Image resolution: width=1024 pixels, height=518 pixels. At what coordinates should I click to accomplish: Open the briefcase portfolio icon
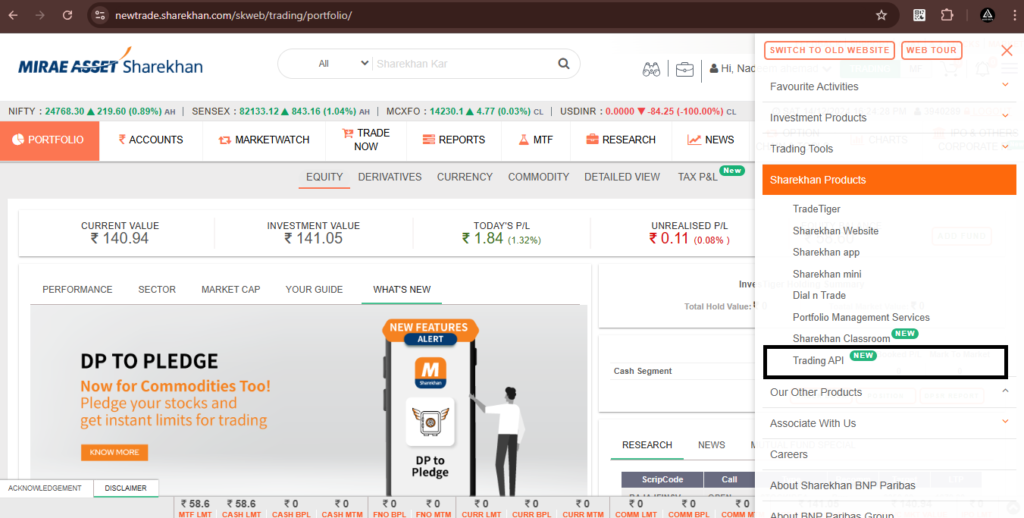point(684,69)
